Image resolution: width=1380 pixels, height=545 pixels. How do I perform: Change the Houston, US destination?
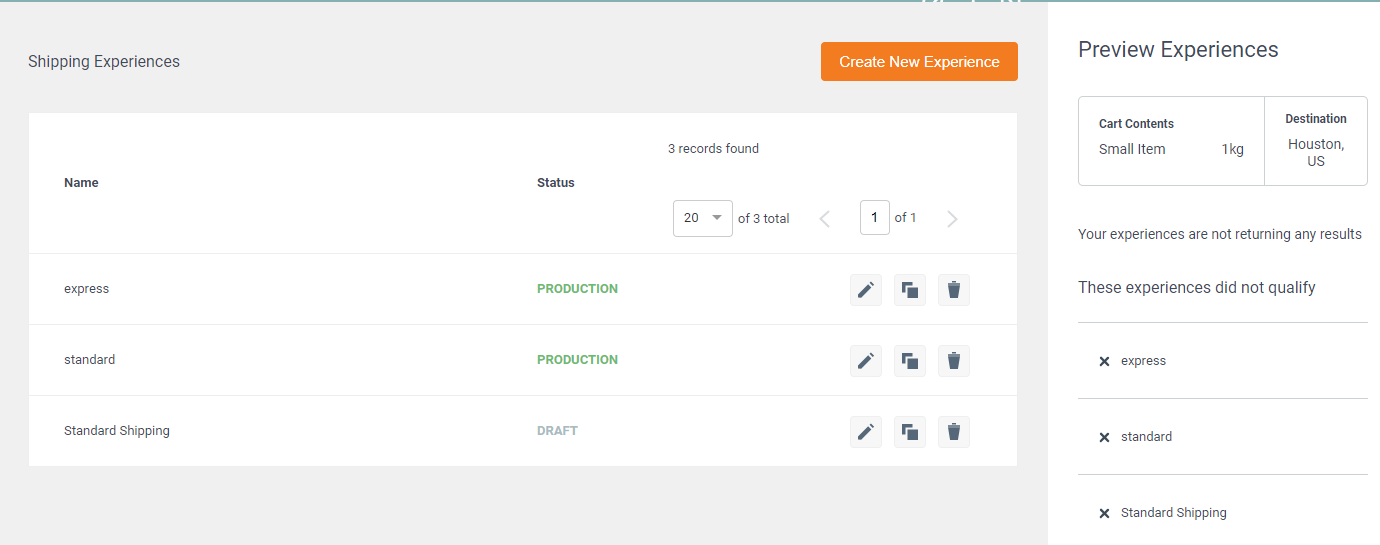click(1316, 141)
